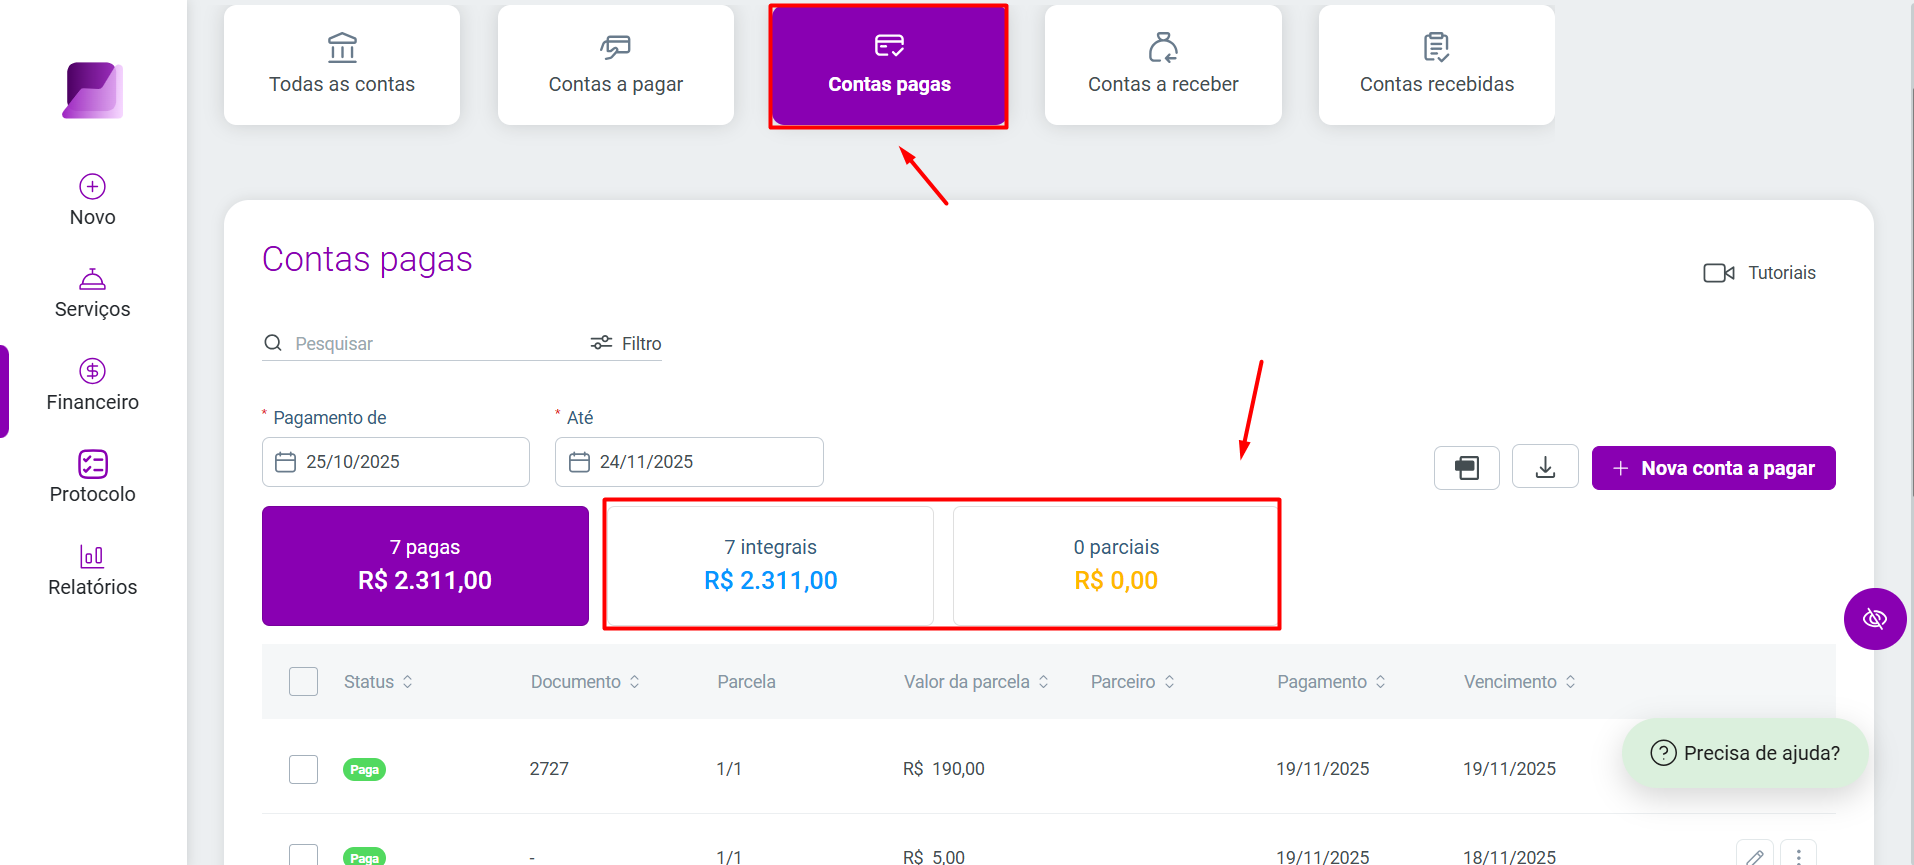
Task: Click the purple app logo
Action: click(x=93, y=90)
